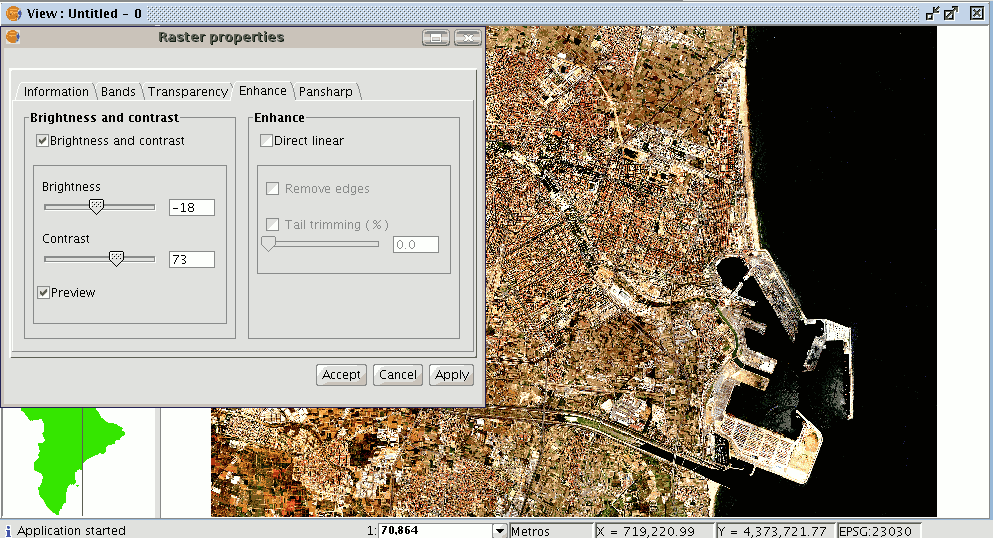Close the View : Untitled window
Image resolution: width=993 pixels, height=538 pixels.
click(x=972, y=14)
